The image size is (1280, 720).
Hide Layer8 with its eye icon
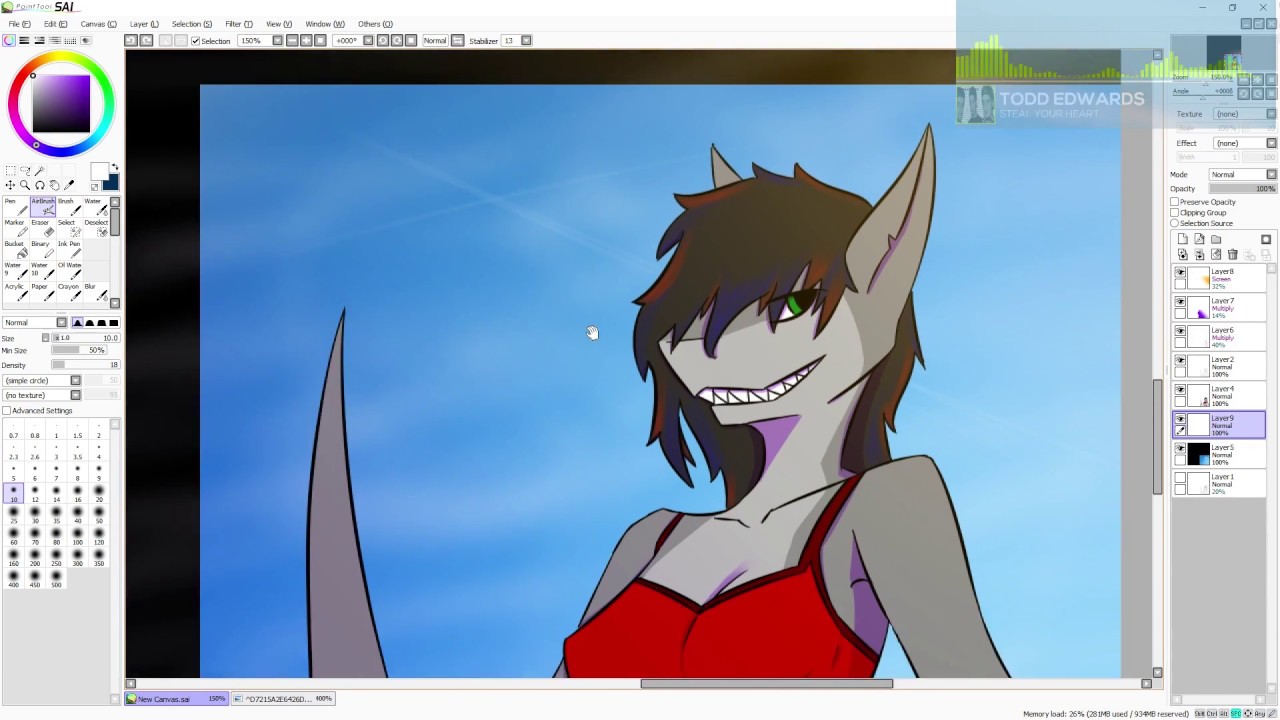tap(1180, 273)
